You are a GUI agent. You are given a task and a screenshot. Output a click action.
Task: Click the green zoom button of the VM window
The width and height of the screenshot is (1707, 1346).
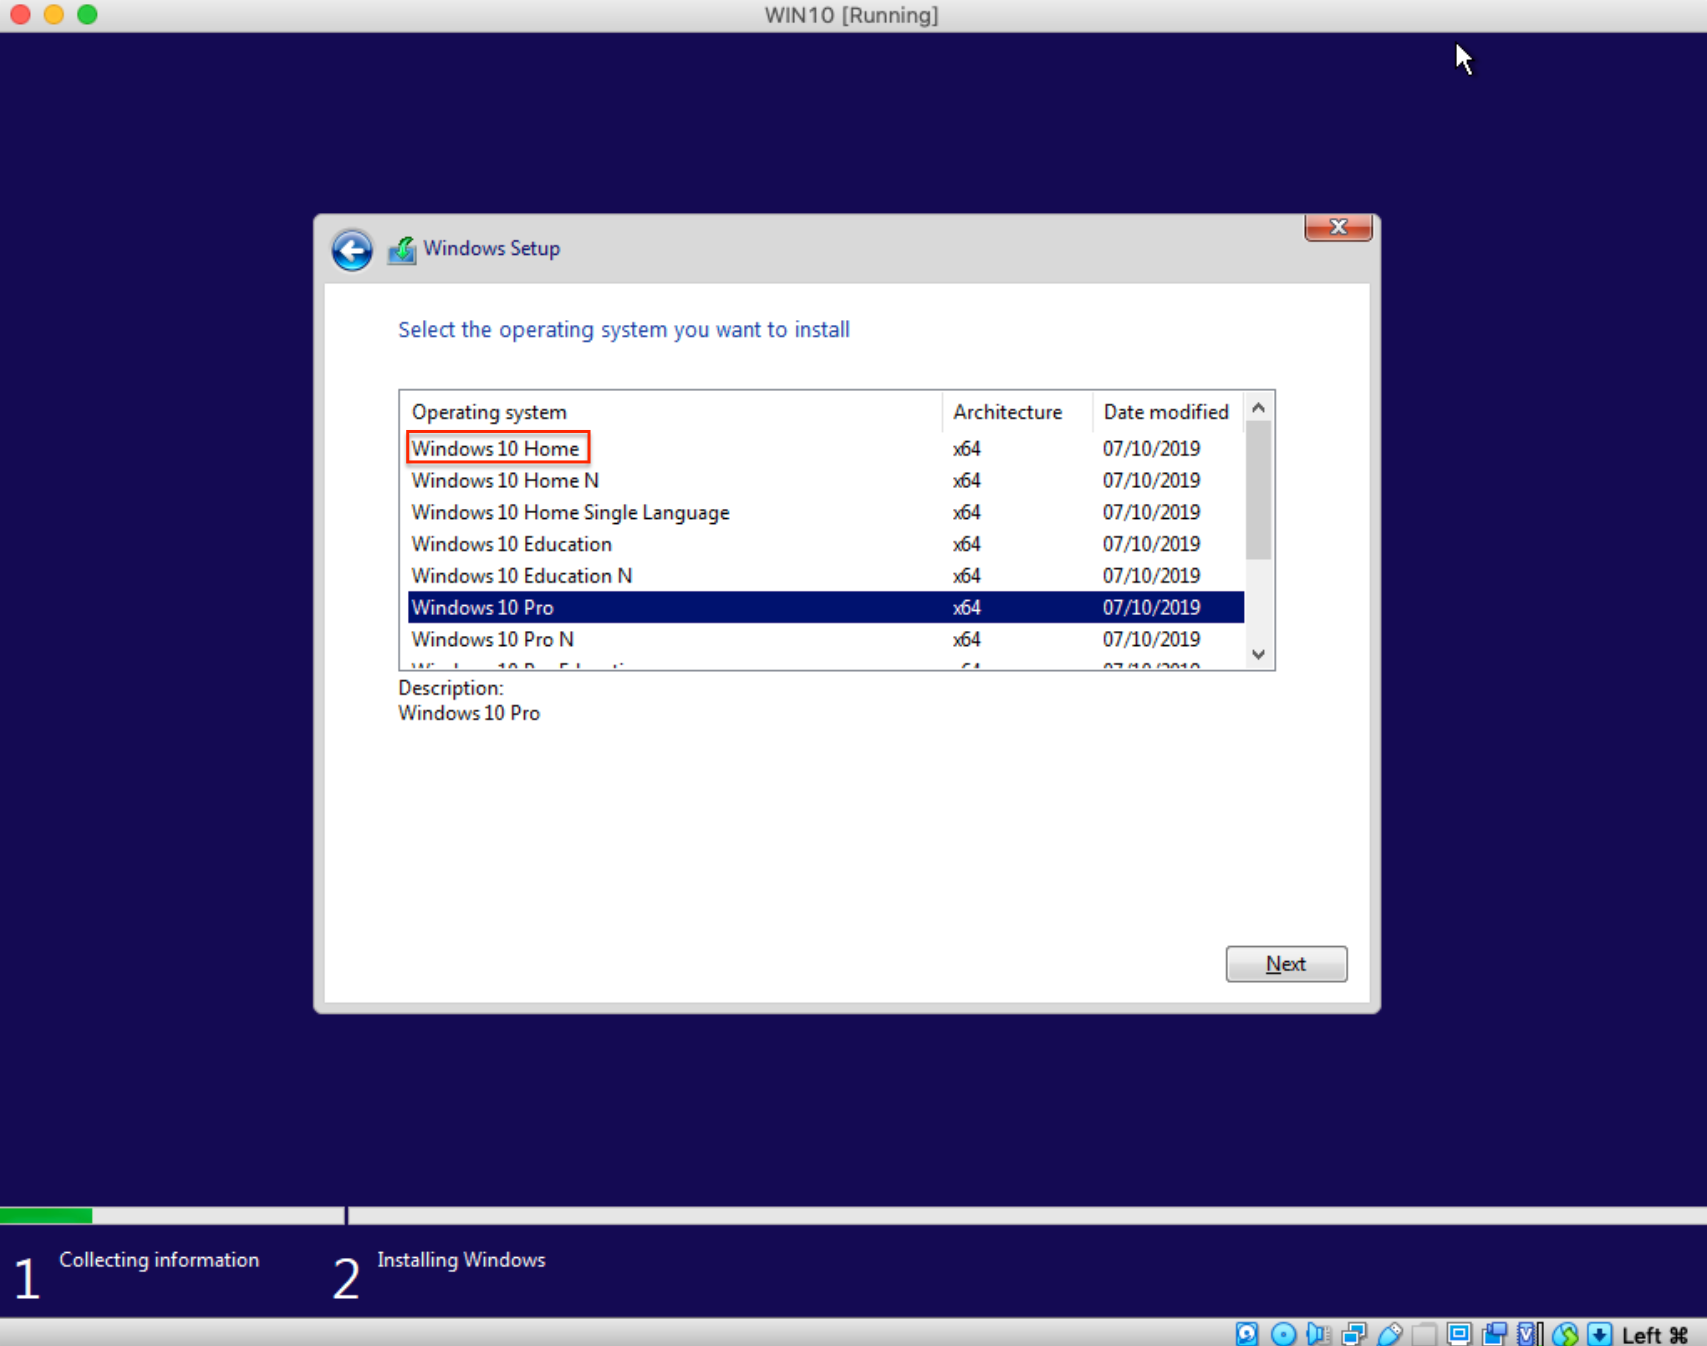click(x=87, y=14)
